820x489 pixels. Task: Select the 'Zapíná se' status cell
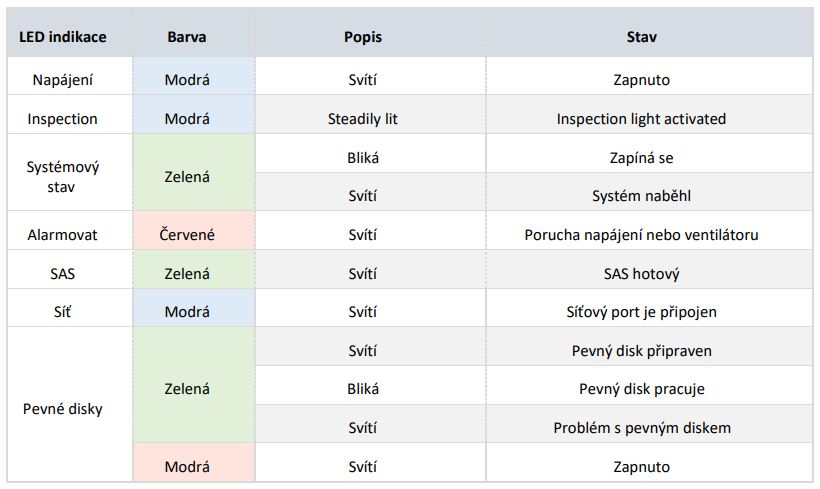[641, 157]
